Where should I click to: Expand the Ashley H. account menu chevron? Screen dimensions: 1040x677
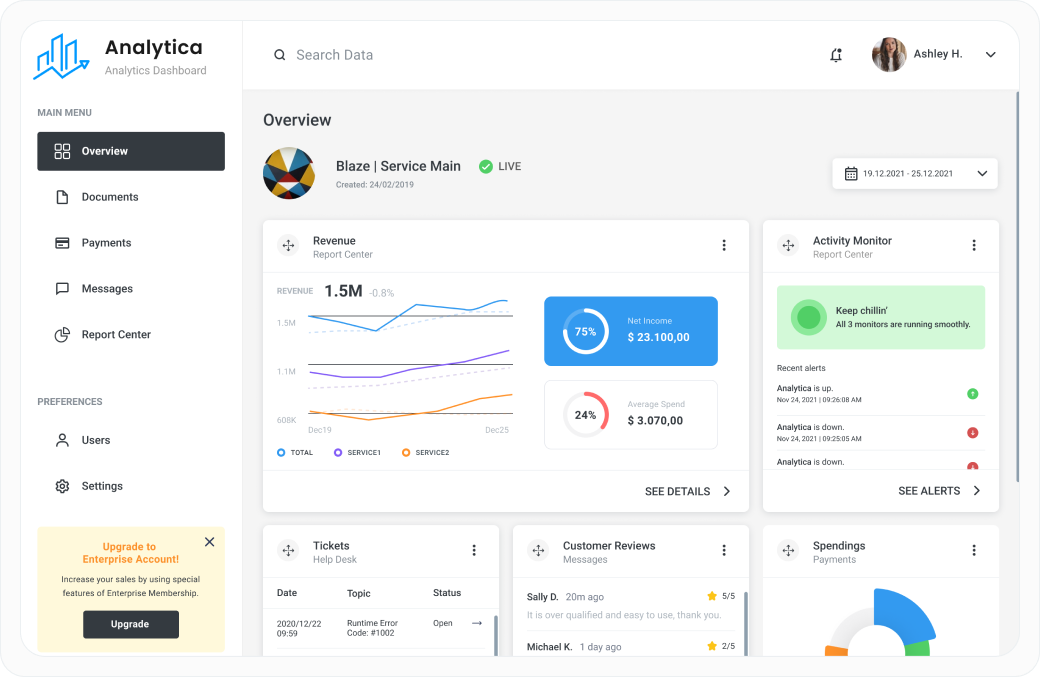[990, 54]
